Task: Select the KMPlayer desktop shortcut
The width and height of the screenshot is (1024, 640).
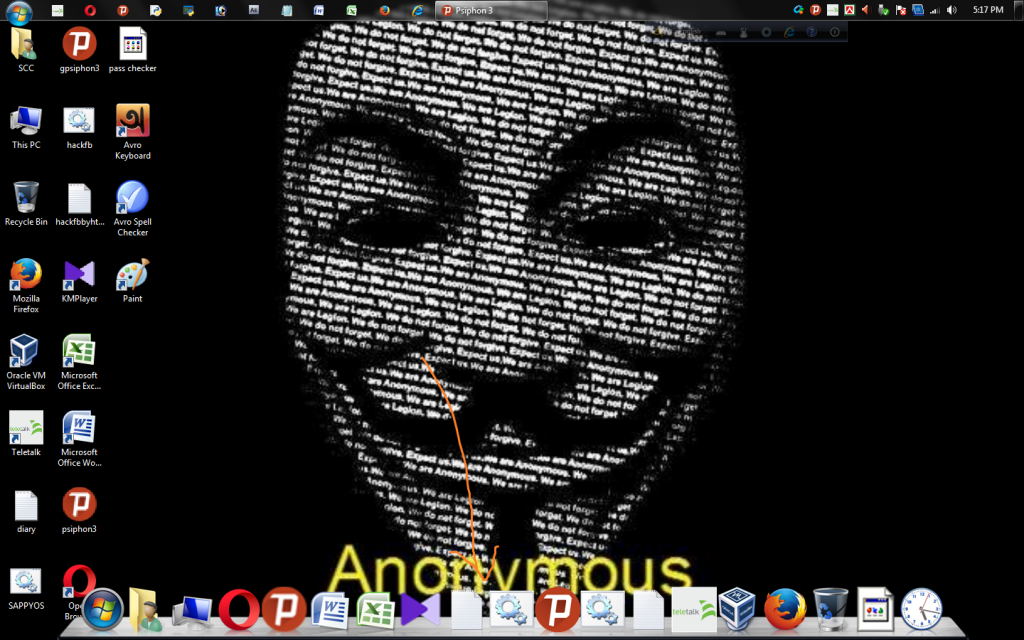Action: (79, 281)
